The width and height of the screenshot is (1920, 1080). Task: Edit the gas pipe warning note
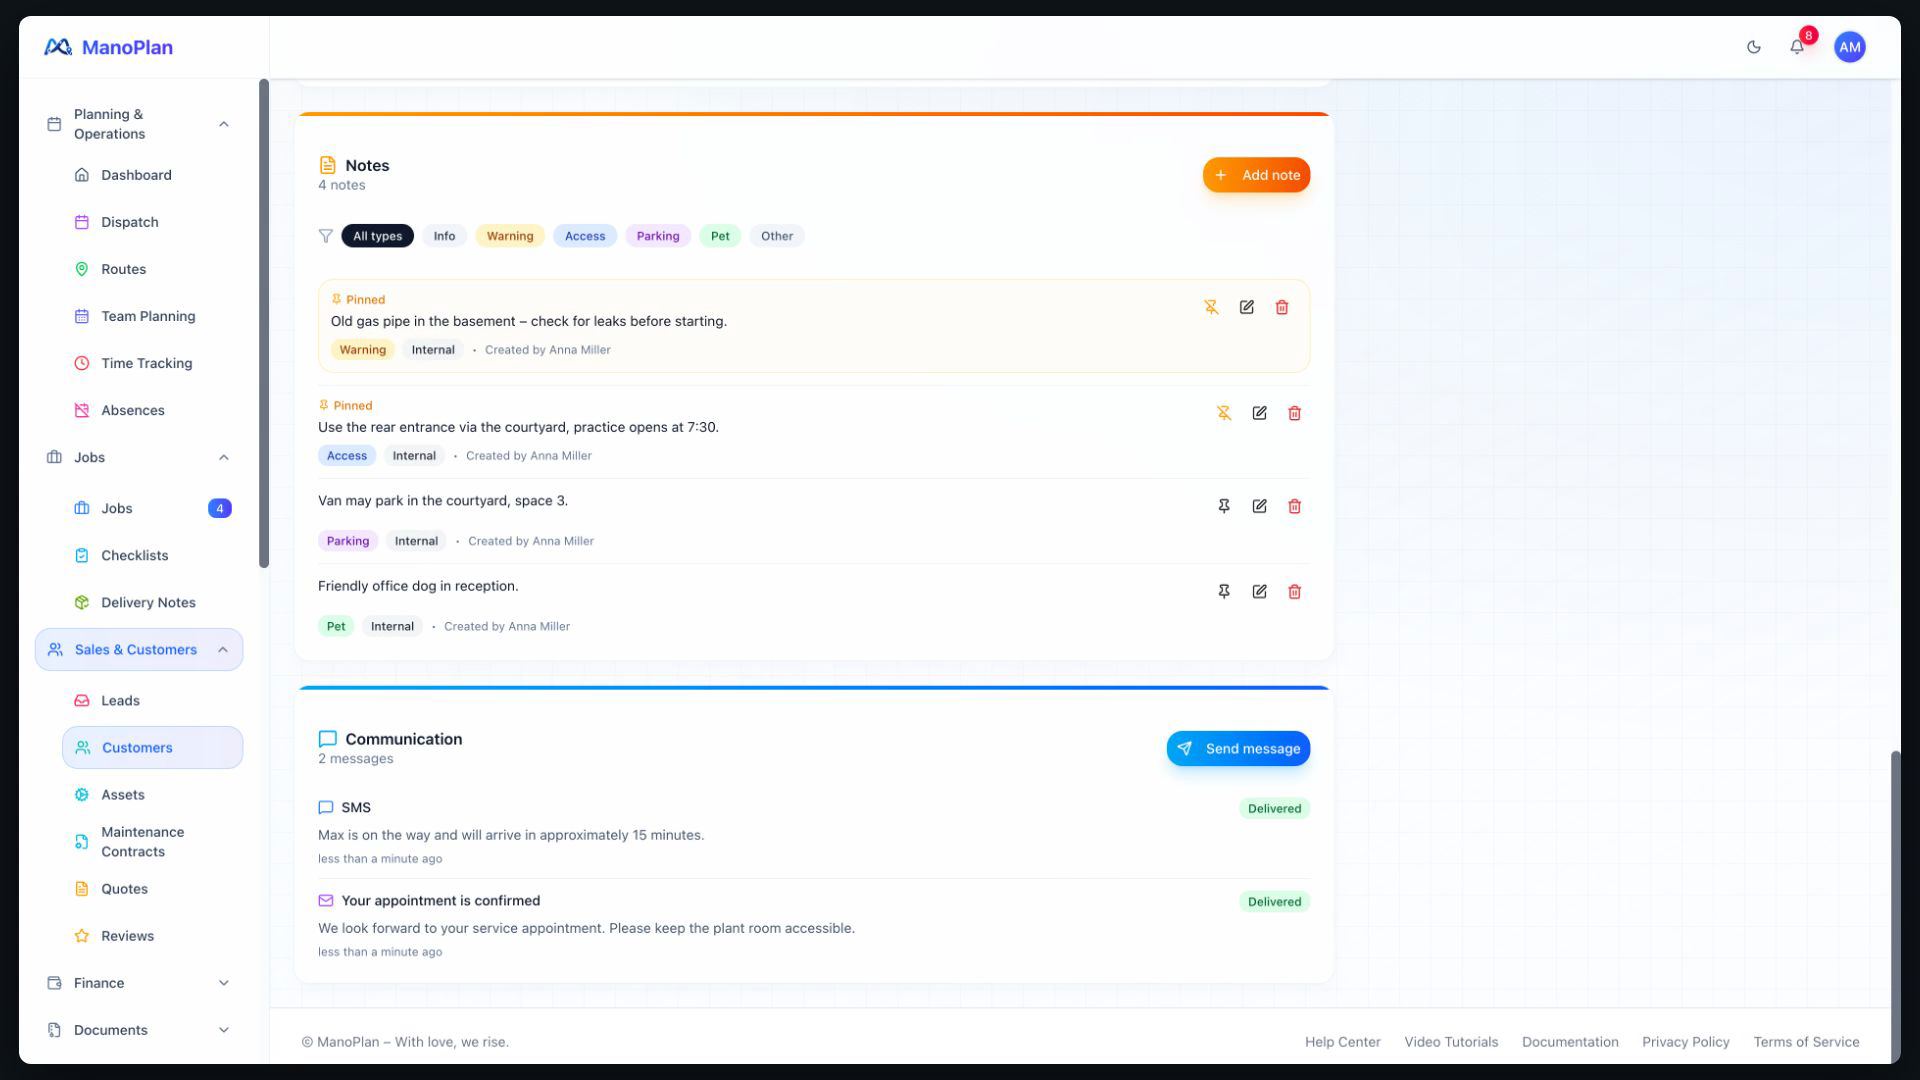click(x=1247, y=307)
